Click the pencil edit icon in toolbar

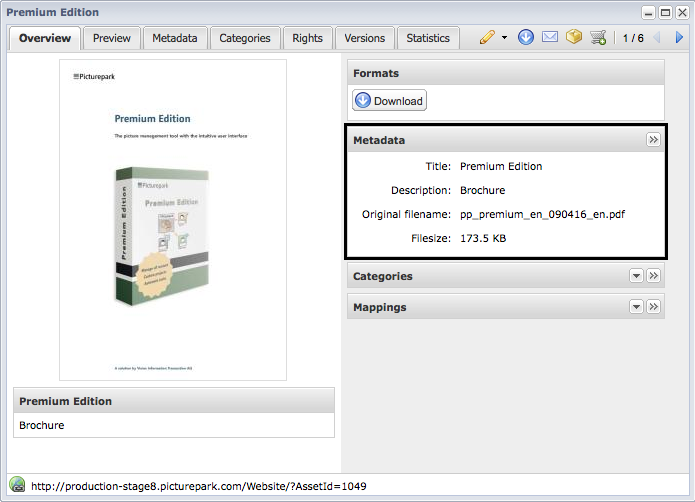[487, 37]
